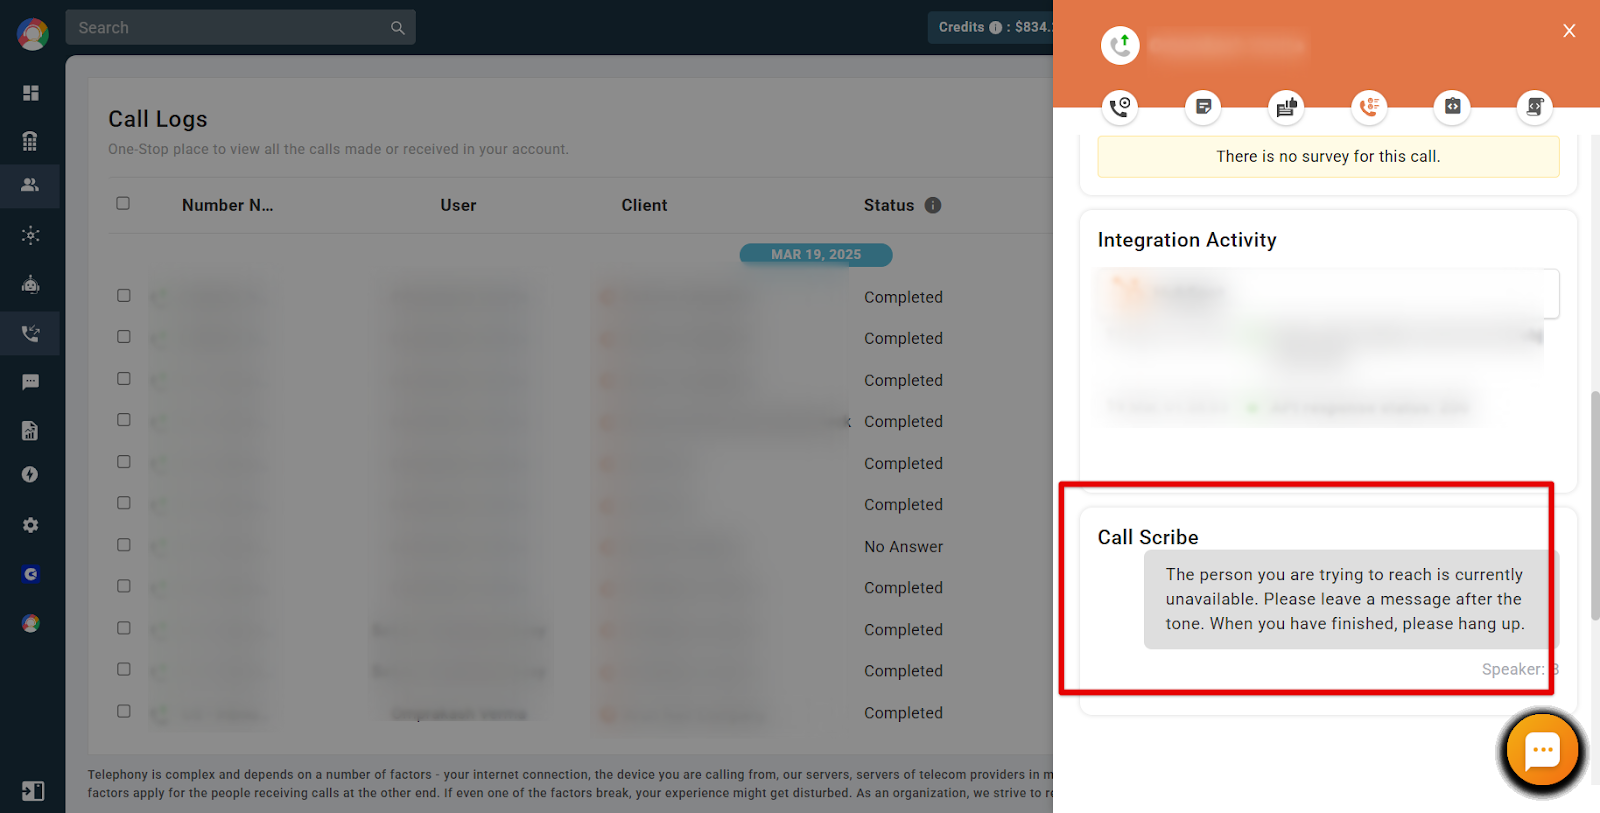Click the info icon next to Status header
The width and height of the screenshot is (1600, 813).
(933, 205)
